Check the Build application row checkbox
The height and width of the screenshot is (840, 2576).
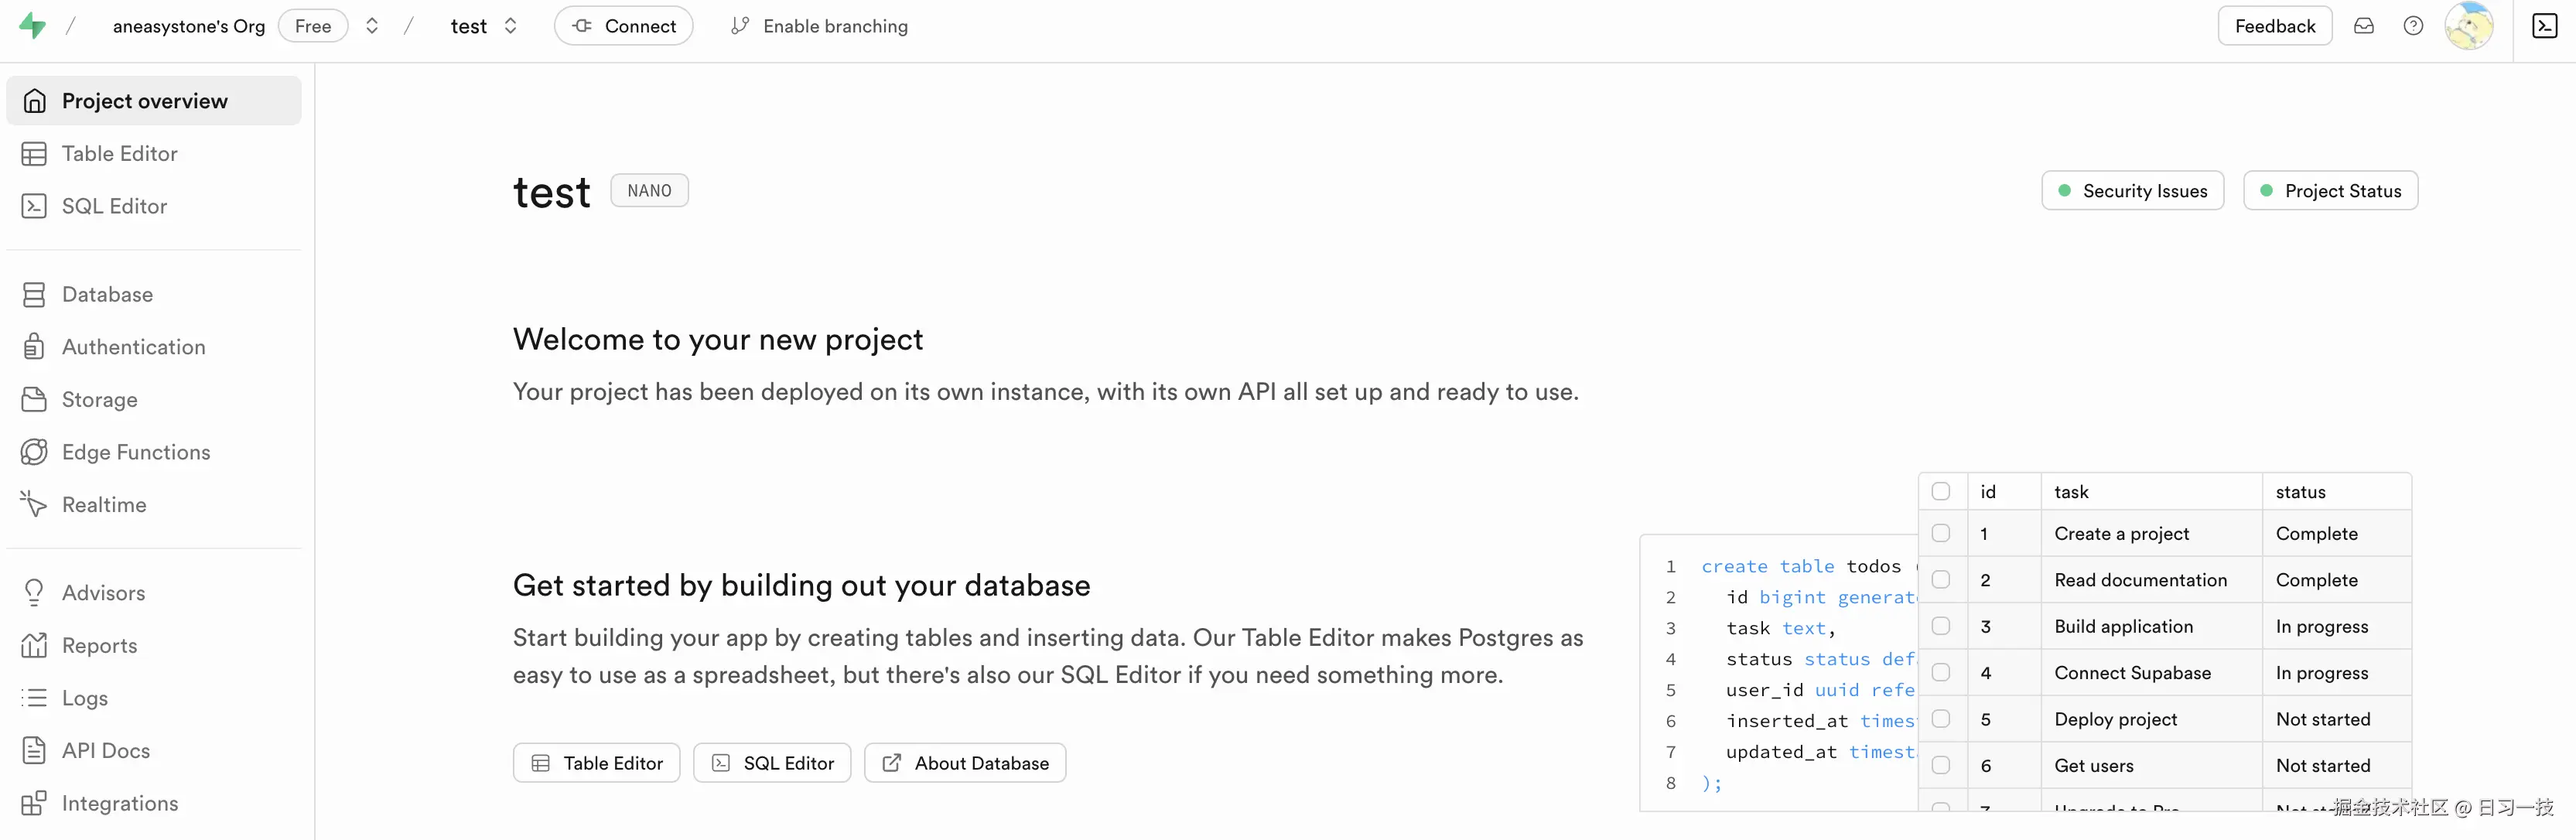click(x=1942, y=626)
